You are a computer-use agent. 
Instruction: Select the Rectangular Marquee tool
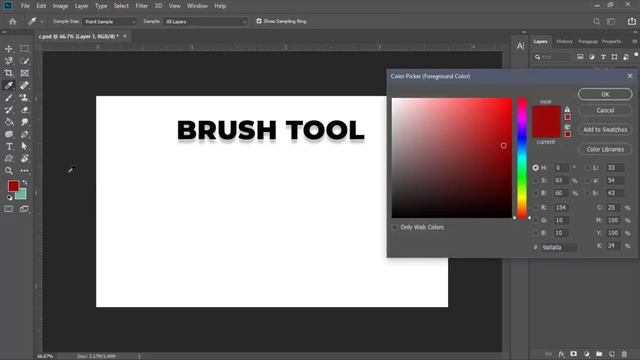click(x=24, y=49)
